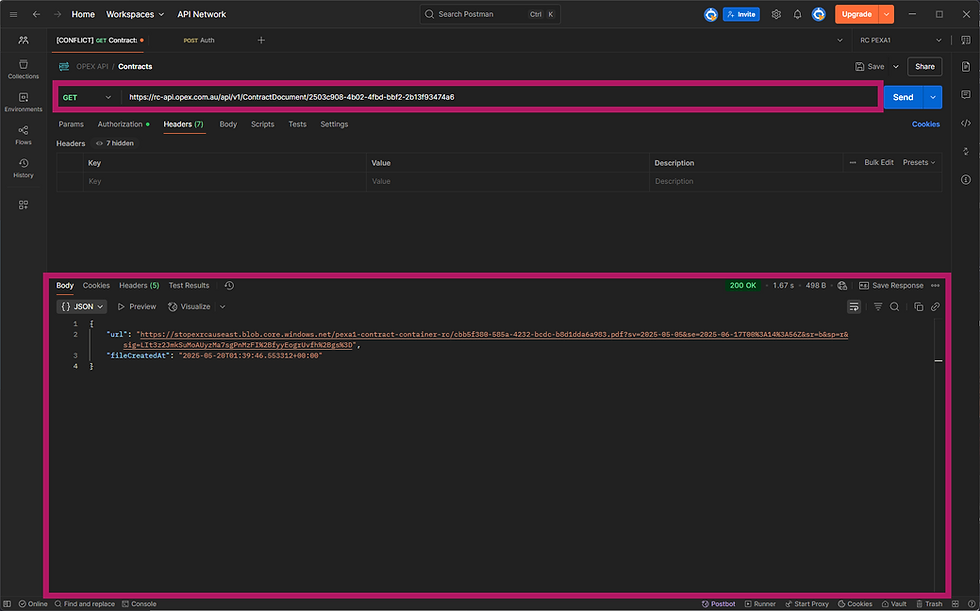Screen dimensions: 980x611
Task: Click the blue Send button
Action: coord(903,97)
